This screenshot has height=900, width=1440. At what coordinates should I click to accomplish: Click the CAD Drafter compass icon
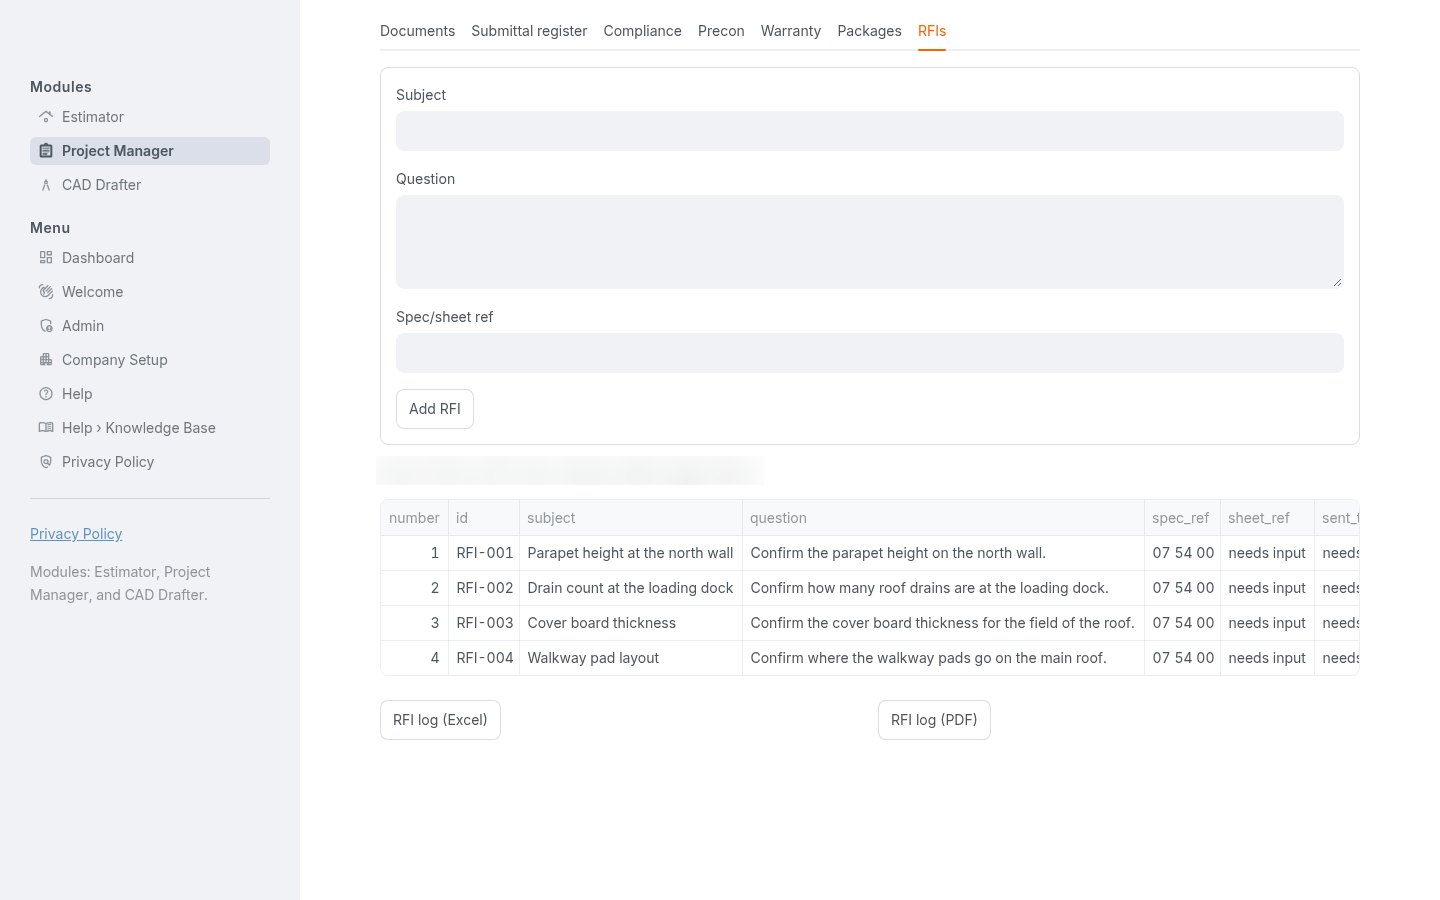point(46,185)
